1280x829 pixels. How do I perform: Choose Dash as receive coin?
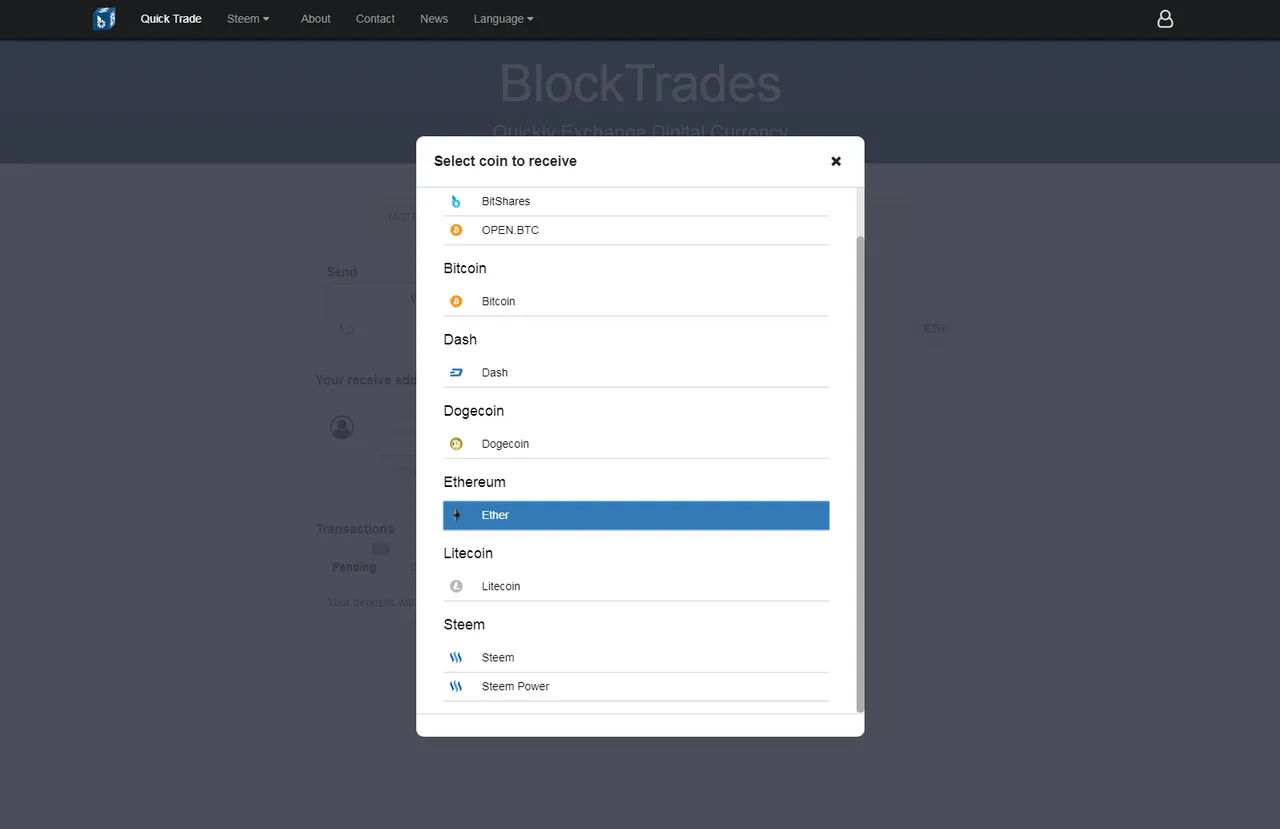point(636,372)
